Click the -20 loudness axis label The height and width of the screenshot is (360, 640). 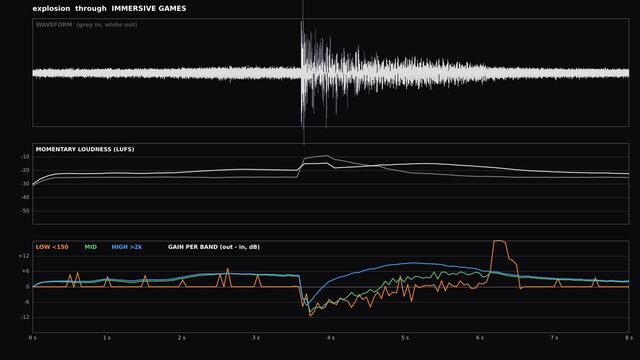(x=25, y=170)
